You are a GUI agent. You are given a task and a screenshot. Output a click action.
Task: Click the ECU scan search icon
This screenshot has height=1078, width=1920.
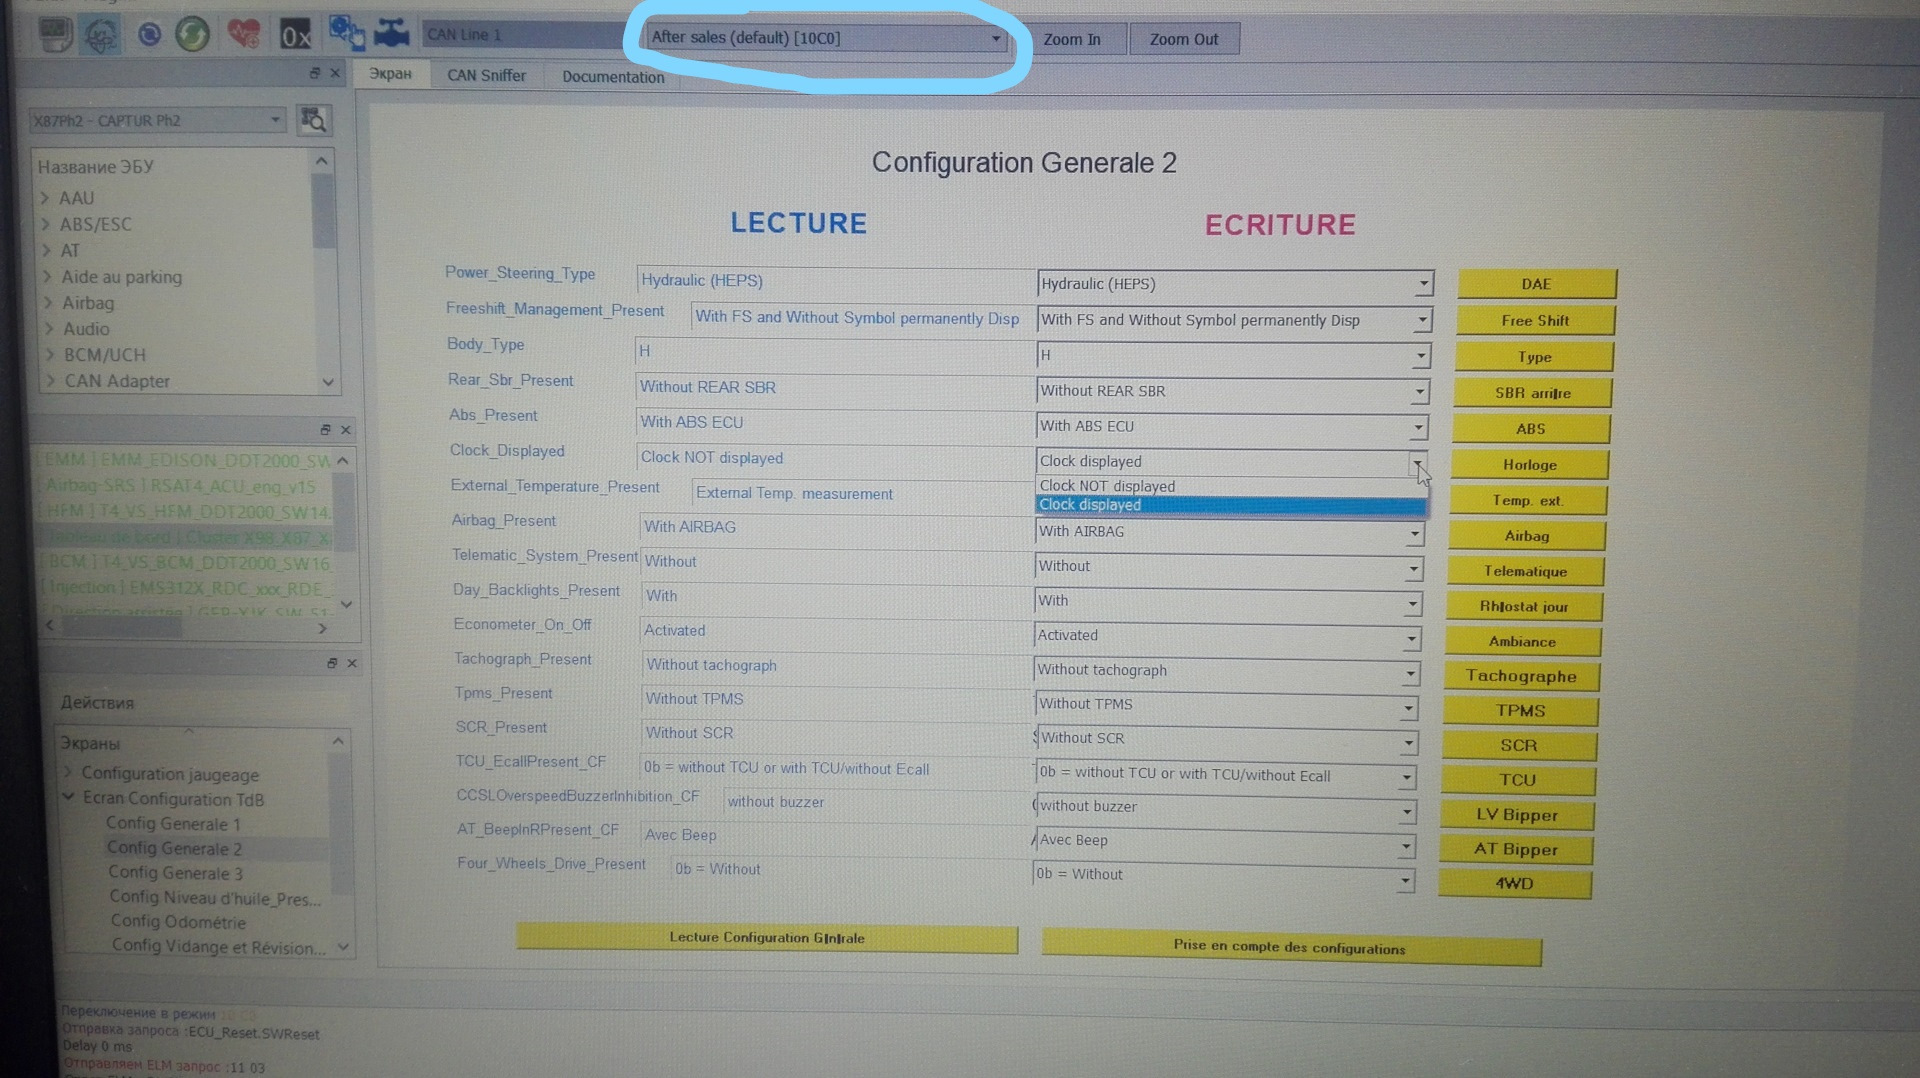[x=314, y=121]
